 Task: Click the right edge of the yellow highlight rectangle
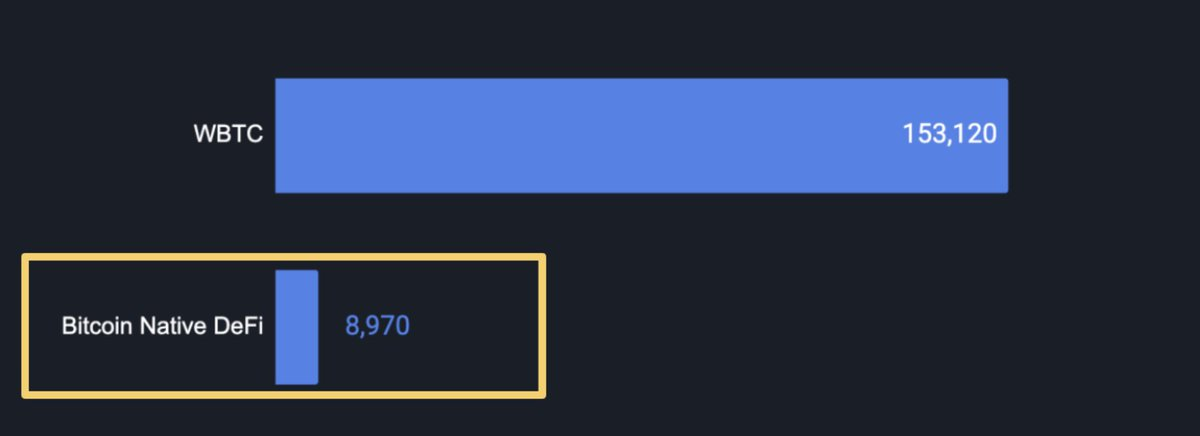pyautogui.click(x=543, y=326)
